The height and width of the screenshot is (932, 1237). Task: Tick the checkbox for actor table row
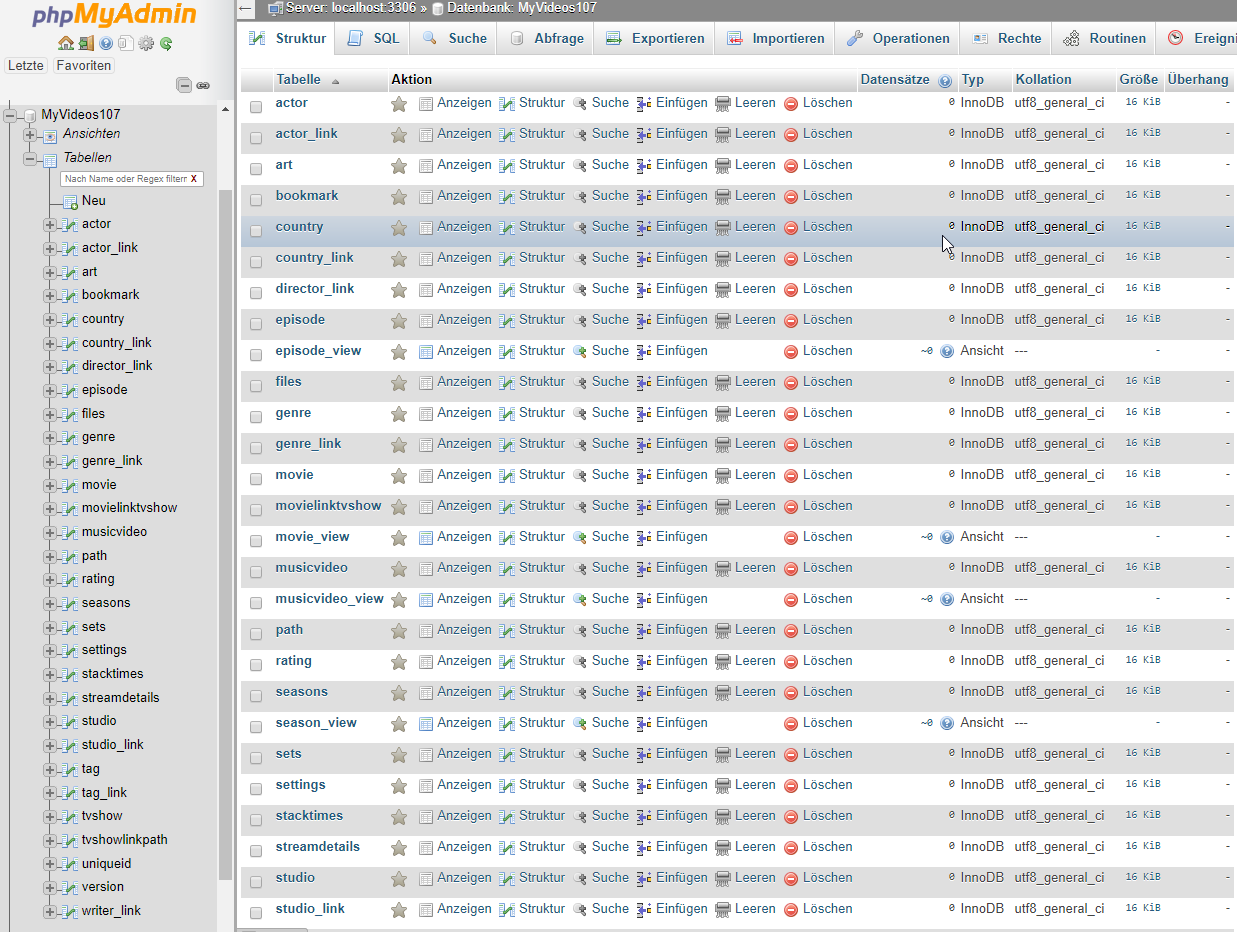pyautogui.click(x=256, y=106)
